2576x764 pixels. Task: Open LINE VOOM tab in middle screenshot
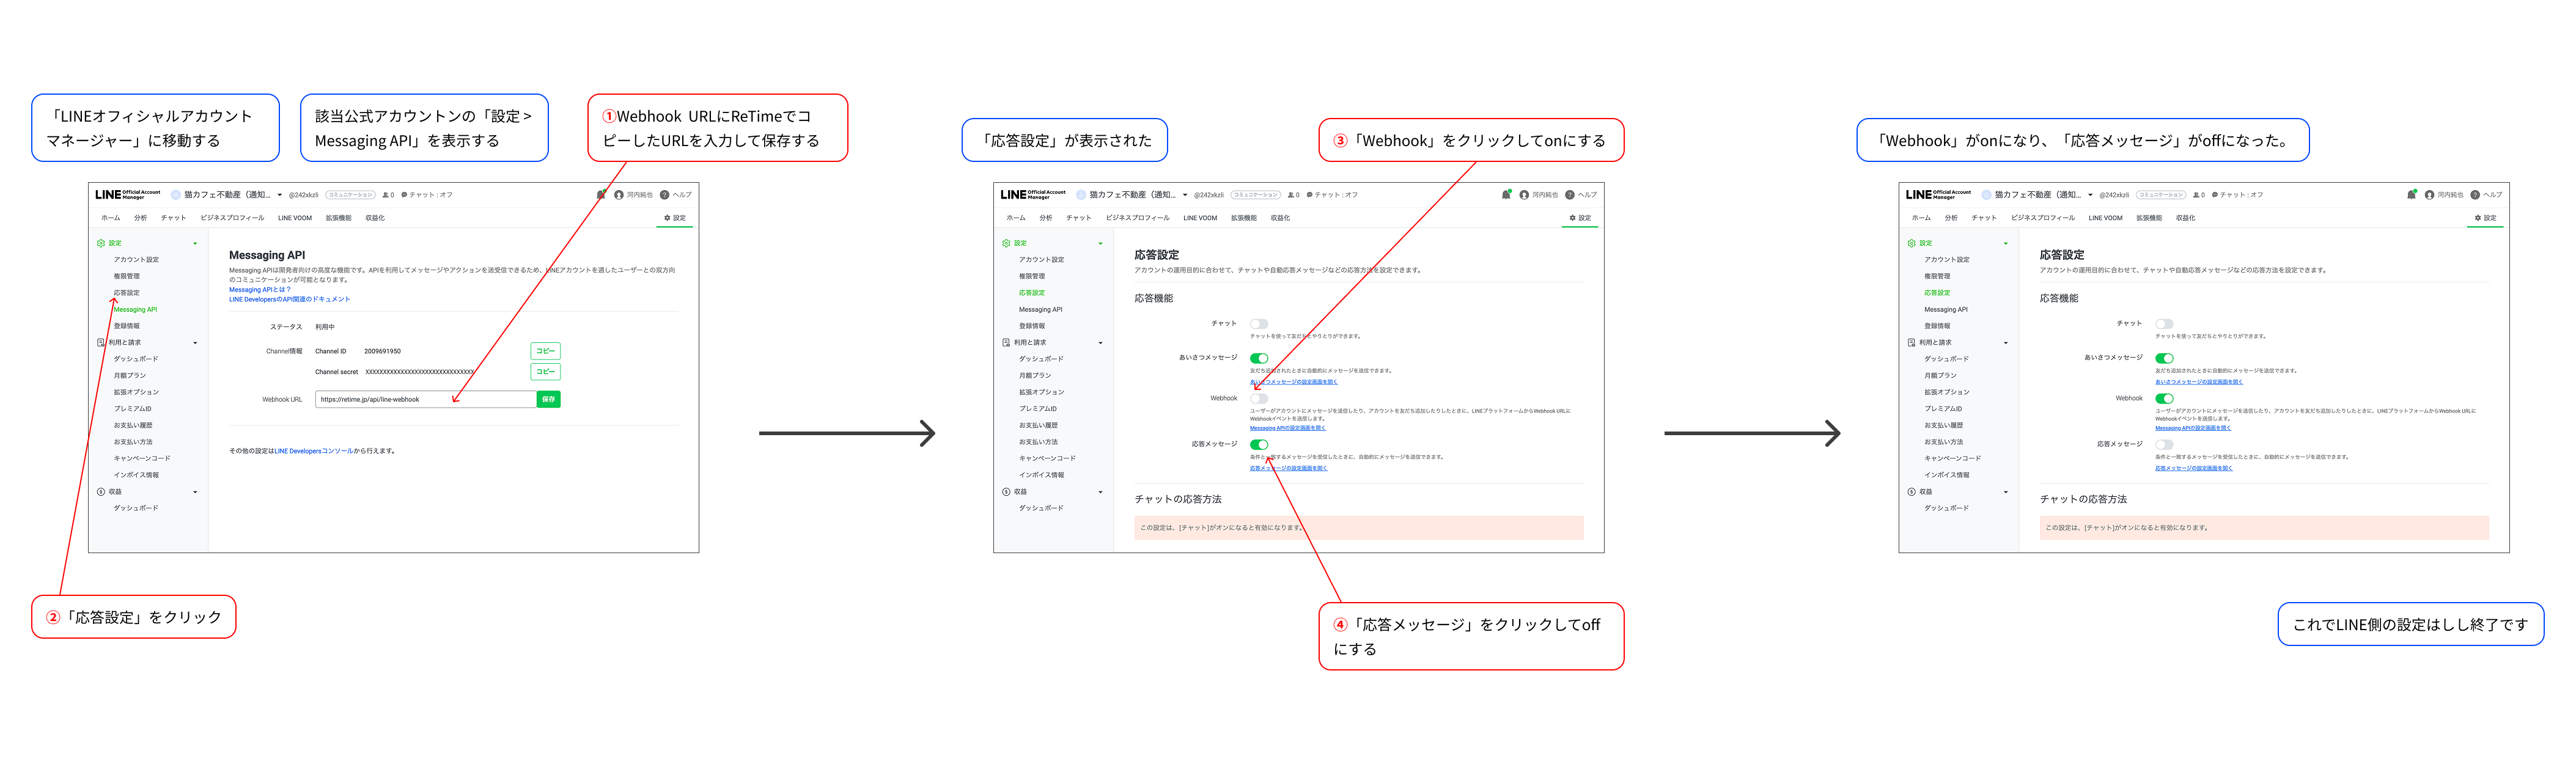pyautogui.click(x=1200, y=218)
